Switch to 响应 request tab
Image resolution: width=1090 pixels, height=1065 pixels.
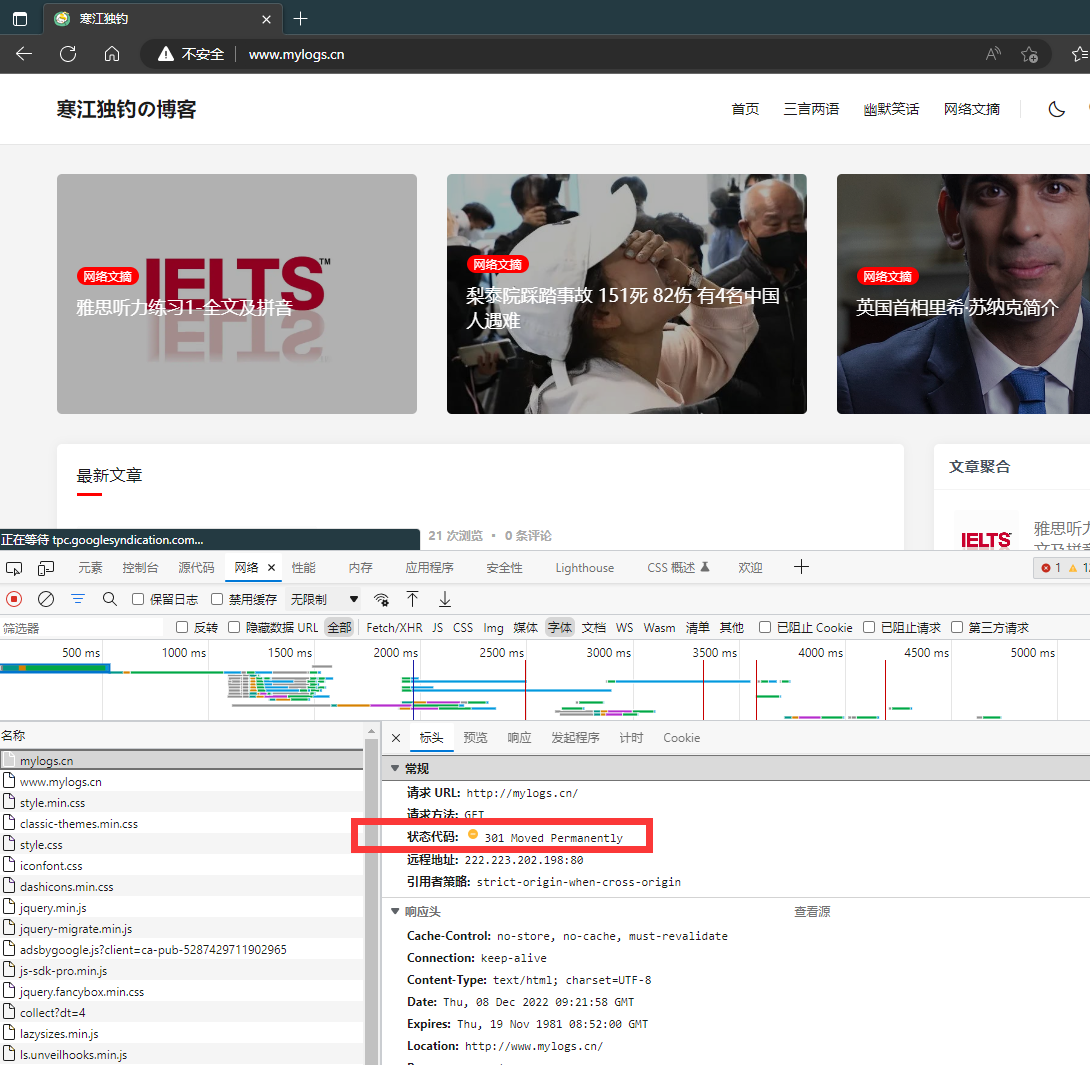pyautogui.click(x=519, y=738)
